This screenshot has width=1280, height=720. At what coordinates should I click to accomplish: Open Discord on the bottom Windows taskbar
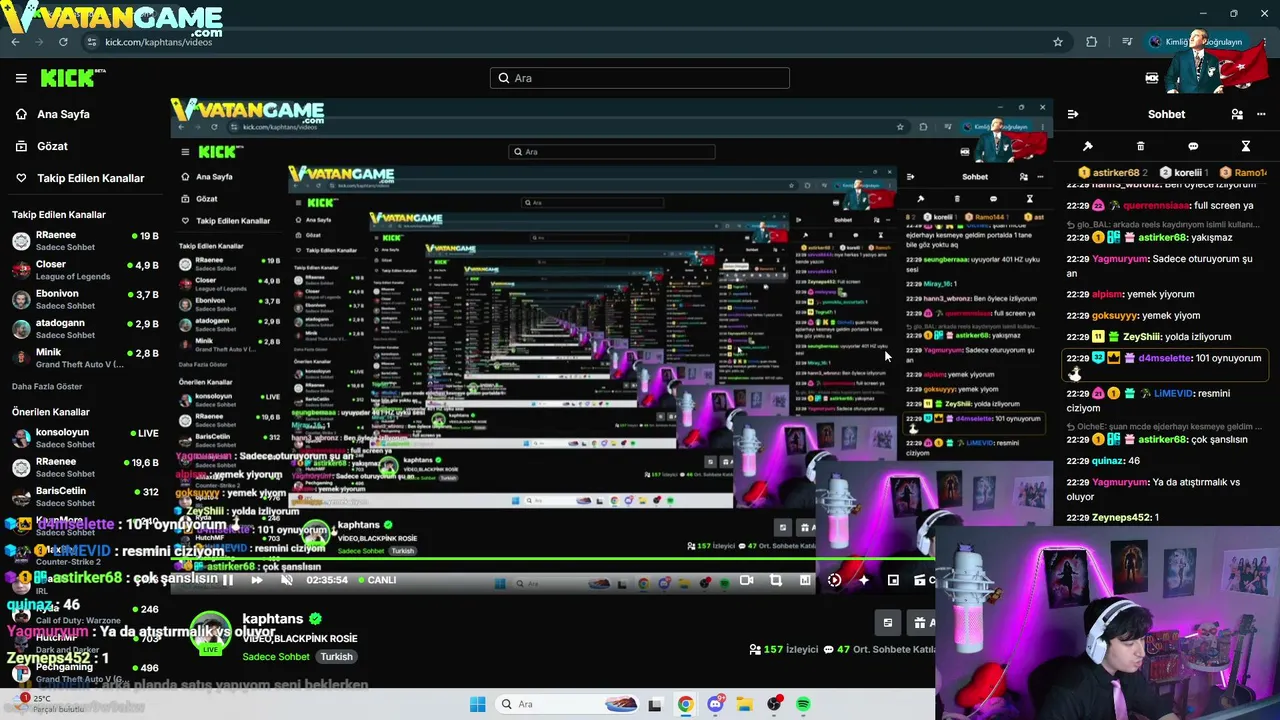715,704
